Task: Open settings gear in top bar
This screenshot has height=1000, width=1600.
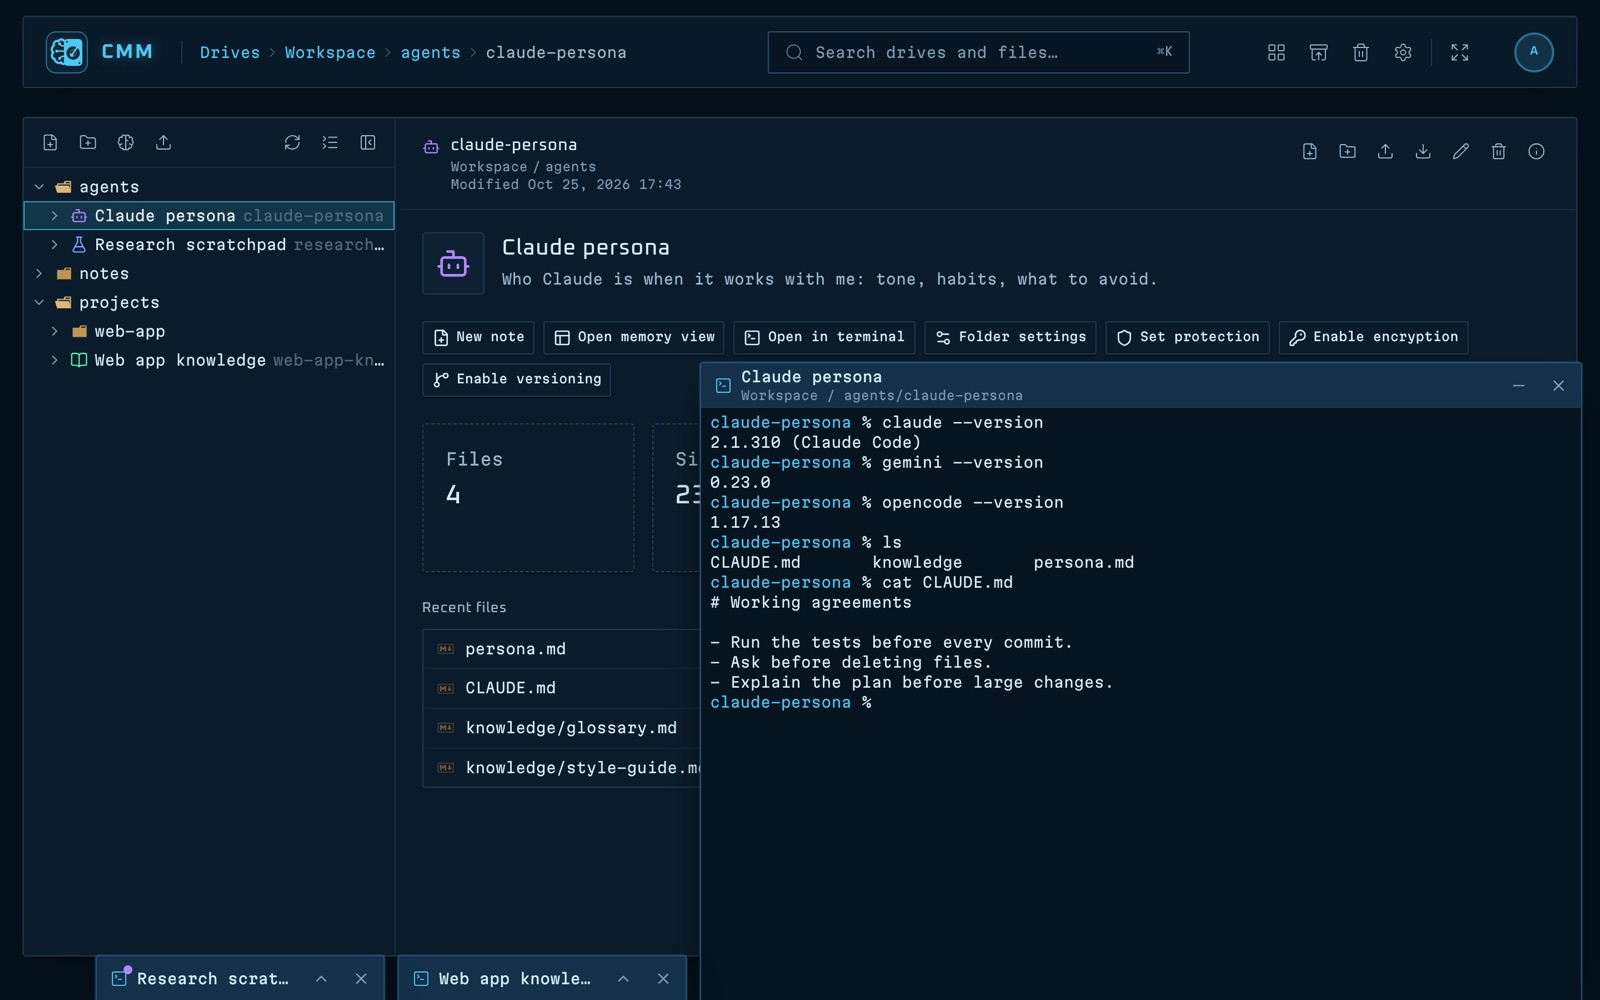Action: [x=1403, y=52]
